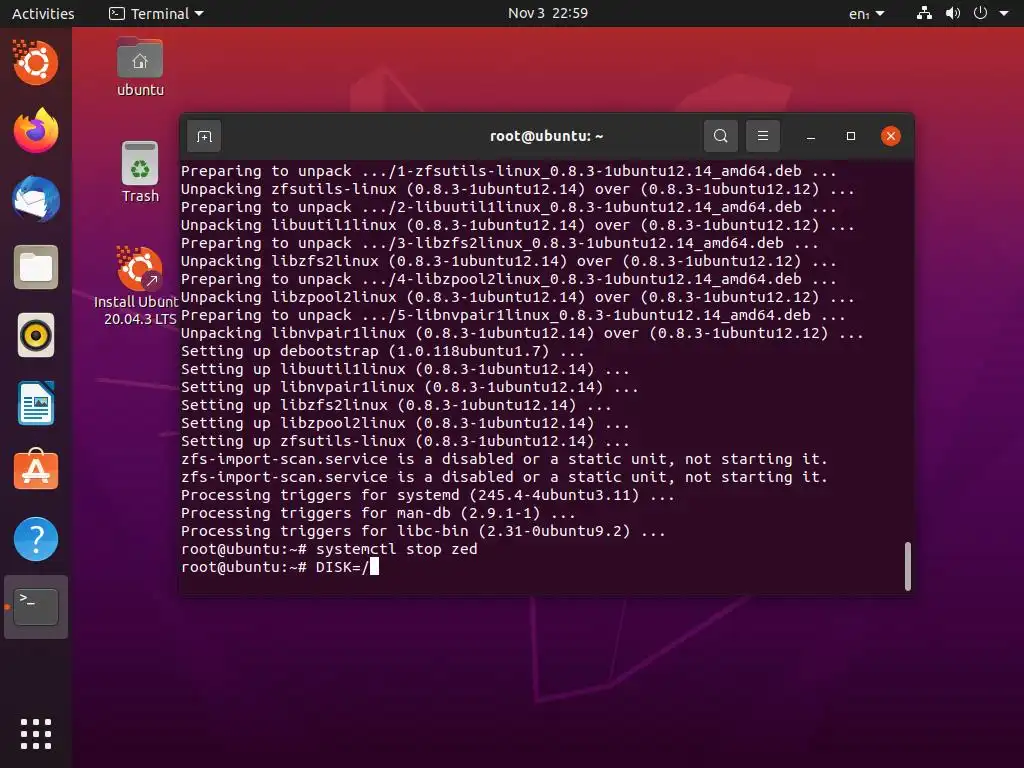Close the root@ubuntu terminal window
This screenshot has height=768, width=1024.
tap(890, 136)
